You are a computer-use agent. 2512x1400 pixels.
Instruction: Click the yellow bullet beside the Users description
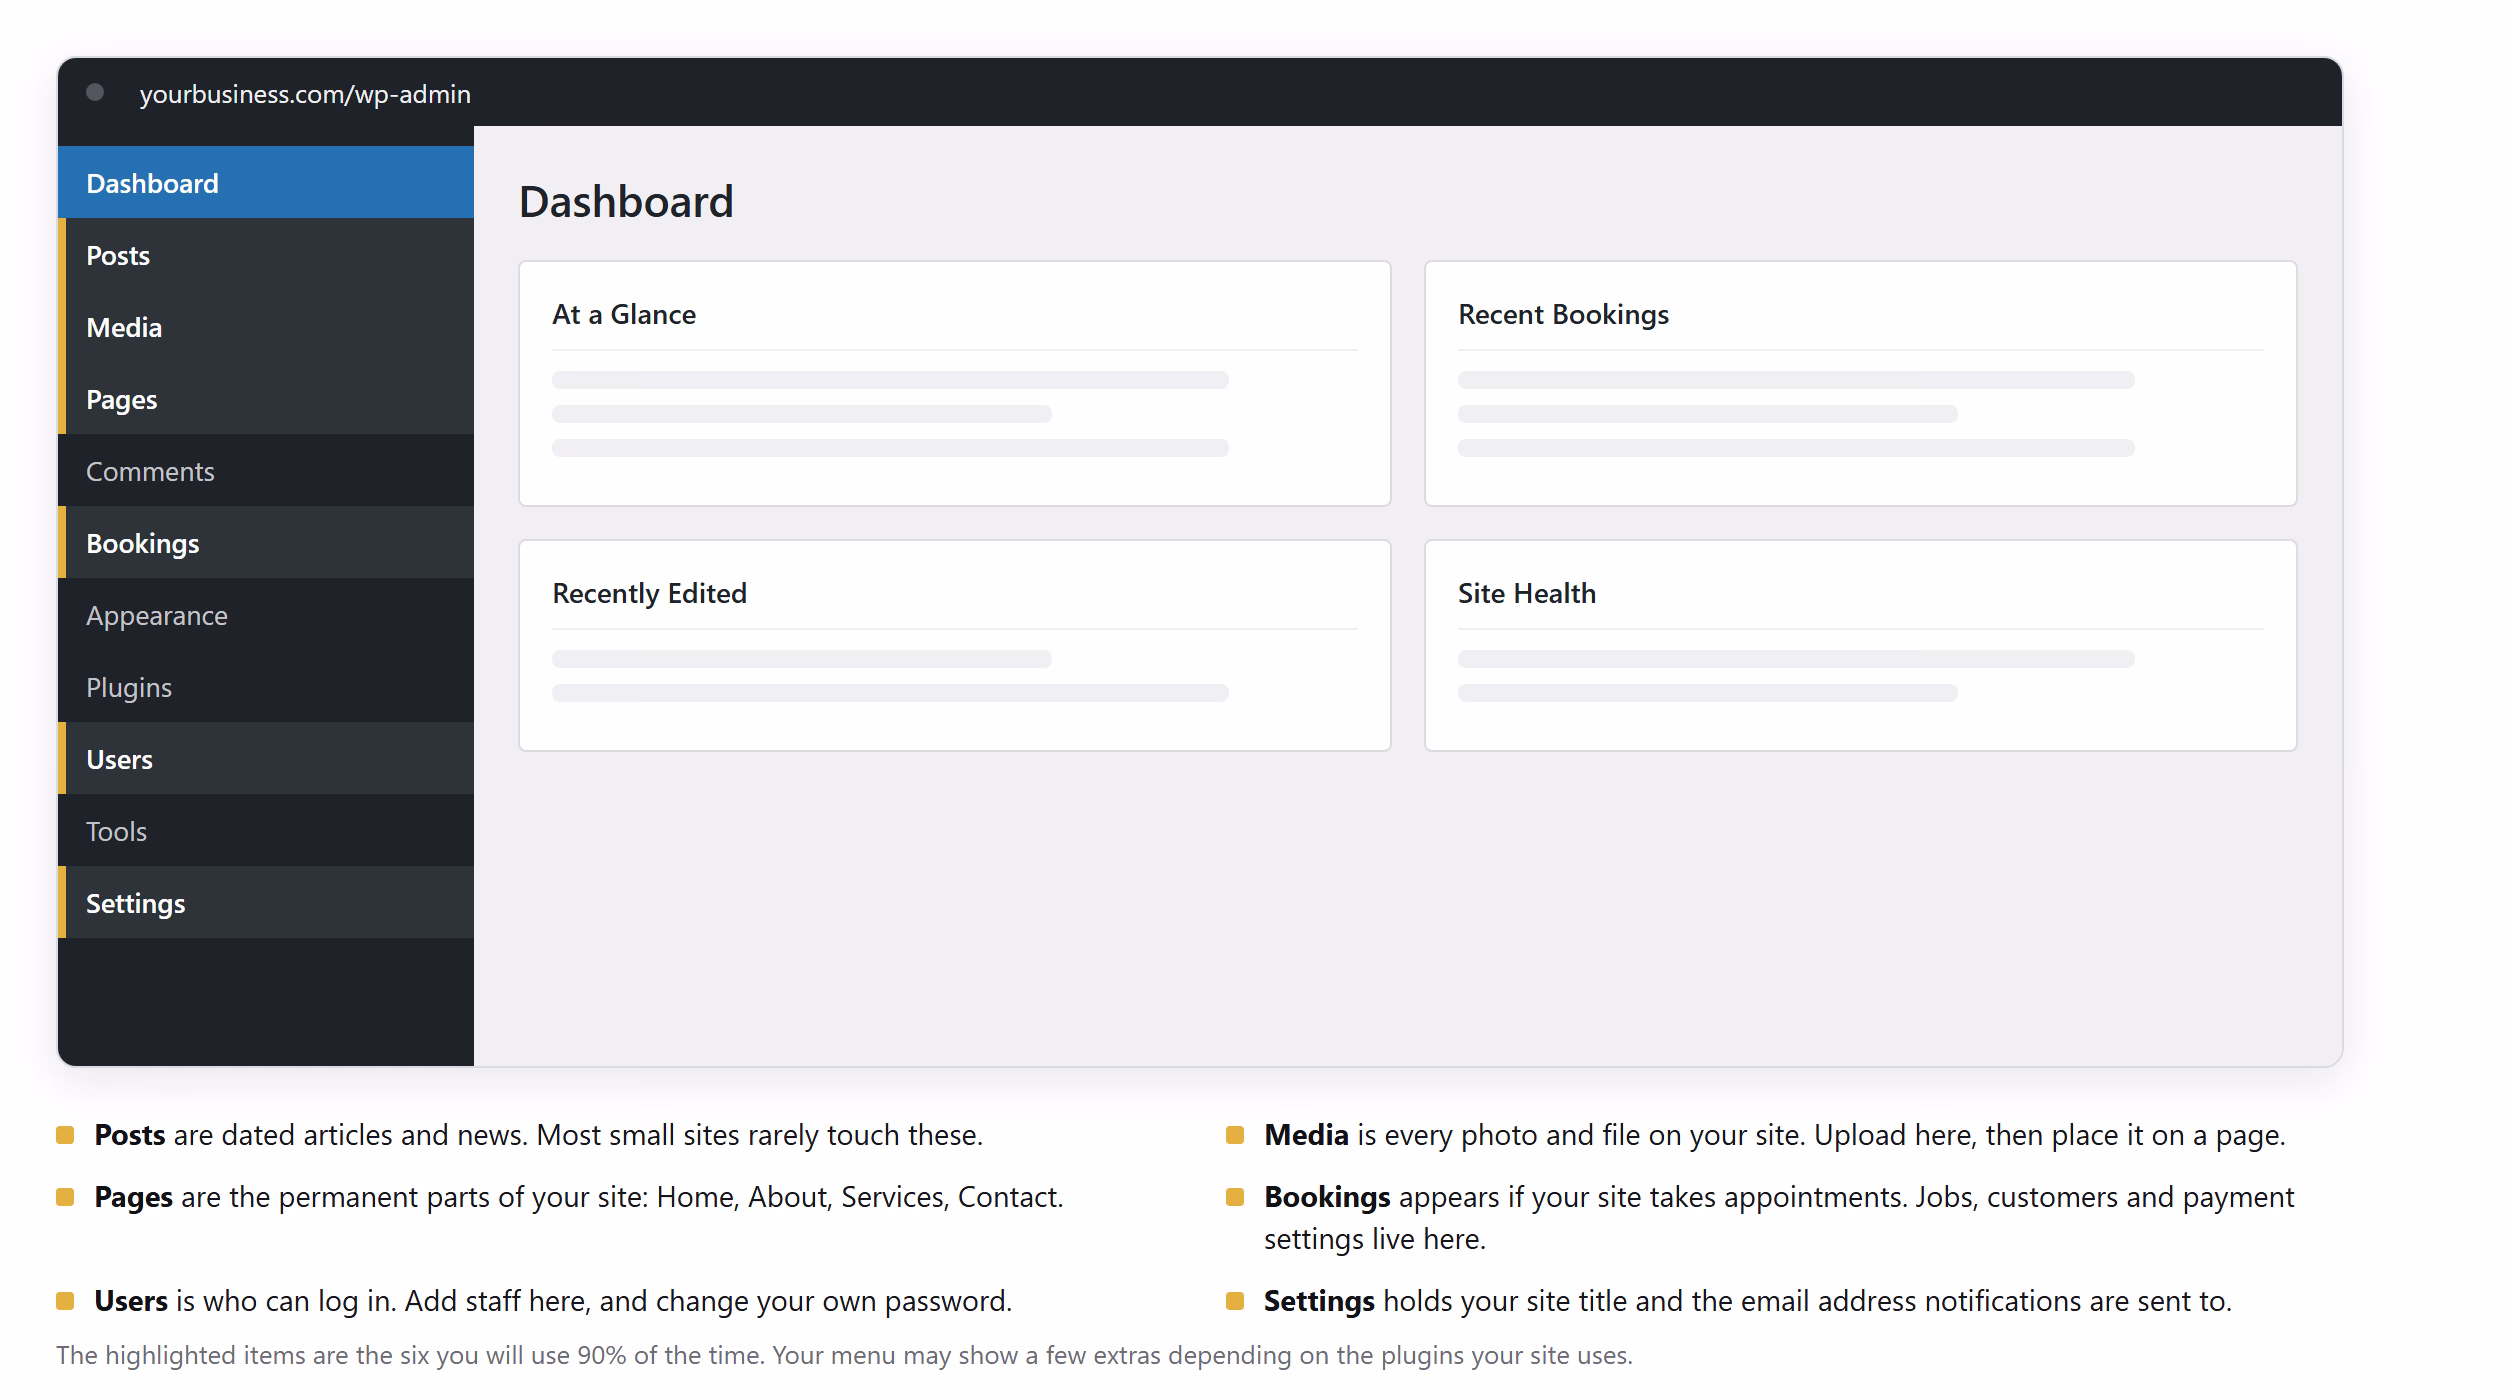point(65,1301)
